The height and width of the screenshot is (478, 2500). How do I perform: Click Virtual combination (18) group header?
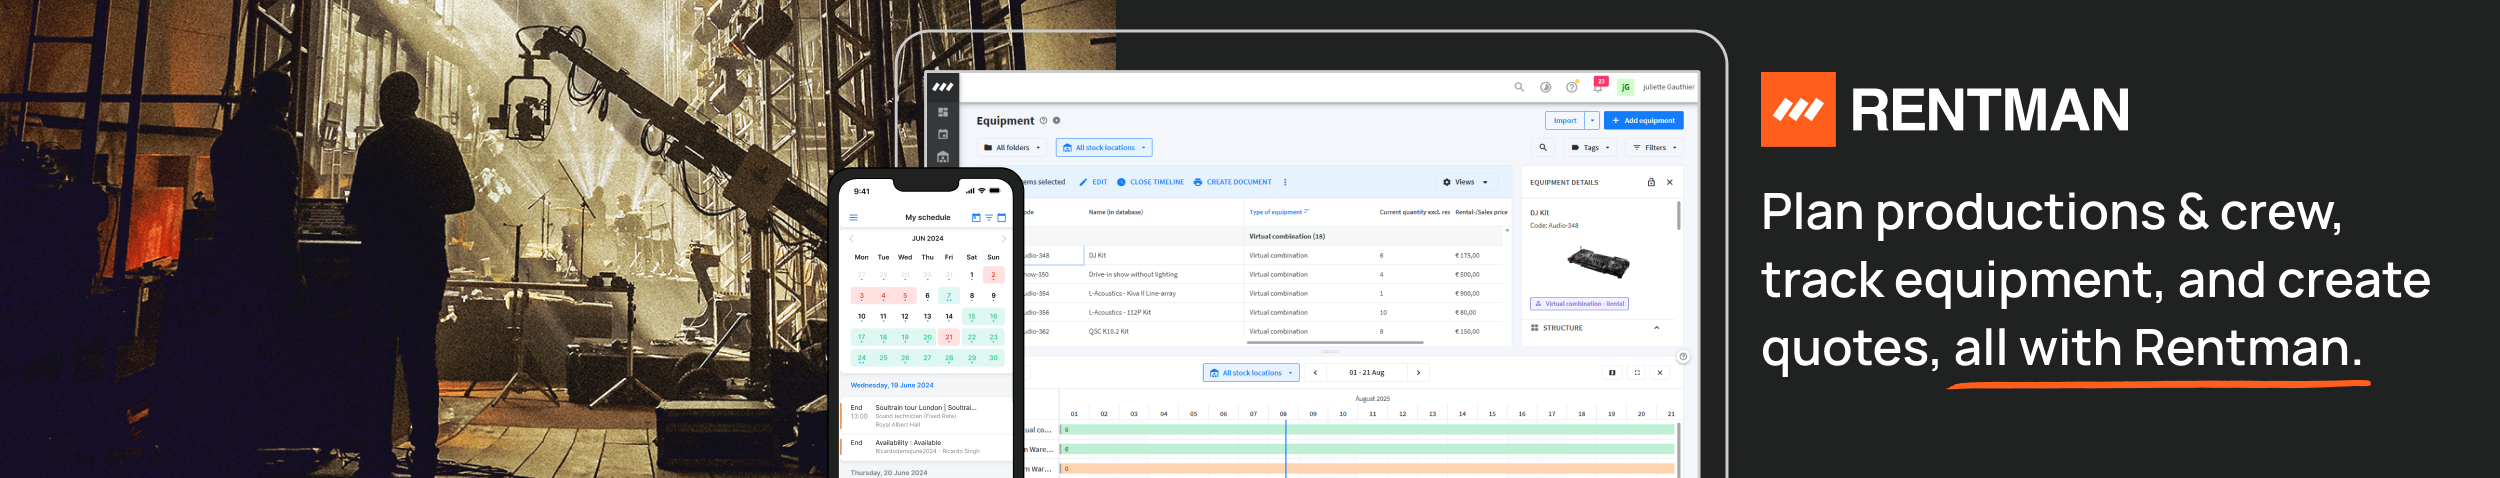coord(1287,236)
